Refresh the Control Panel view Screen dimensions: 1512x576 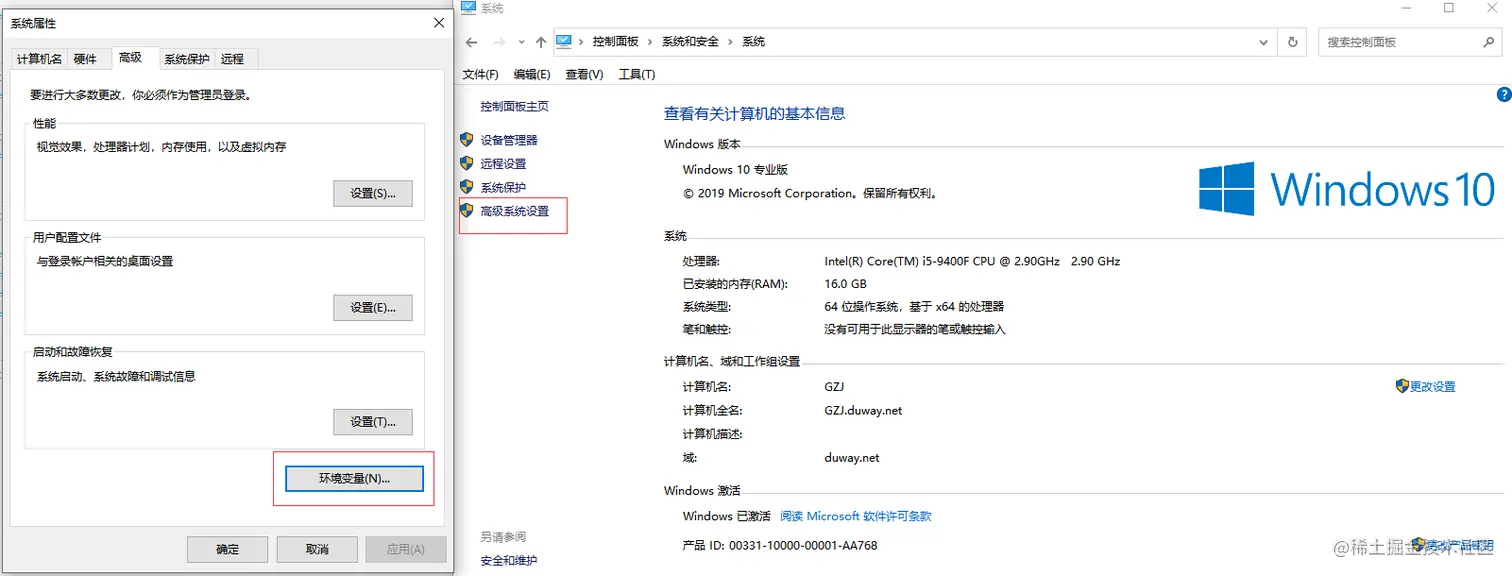[1293, 42]
